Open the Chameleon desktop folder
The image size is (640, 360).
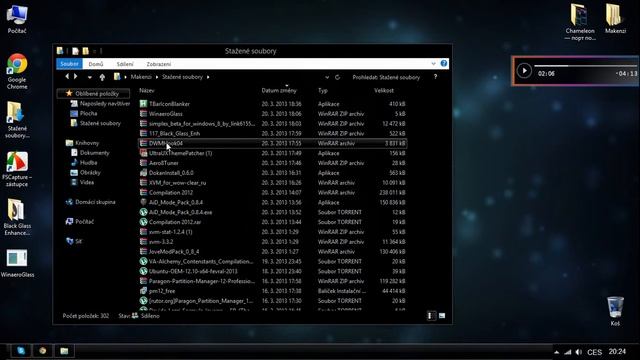point(580,22)
